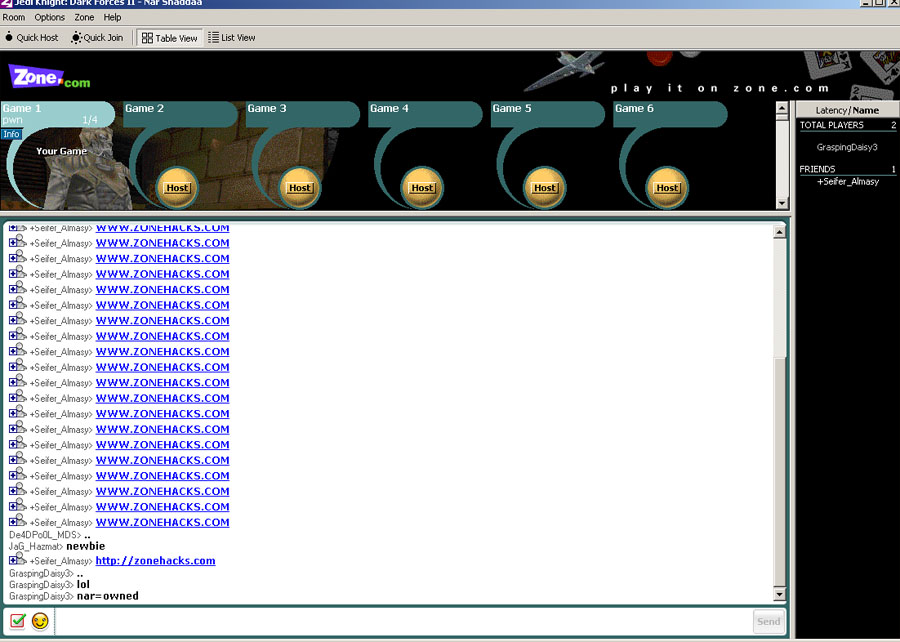Click the Host button for Game 5
The width and height of the screenshot is (900, 642).
pos(545,188)
